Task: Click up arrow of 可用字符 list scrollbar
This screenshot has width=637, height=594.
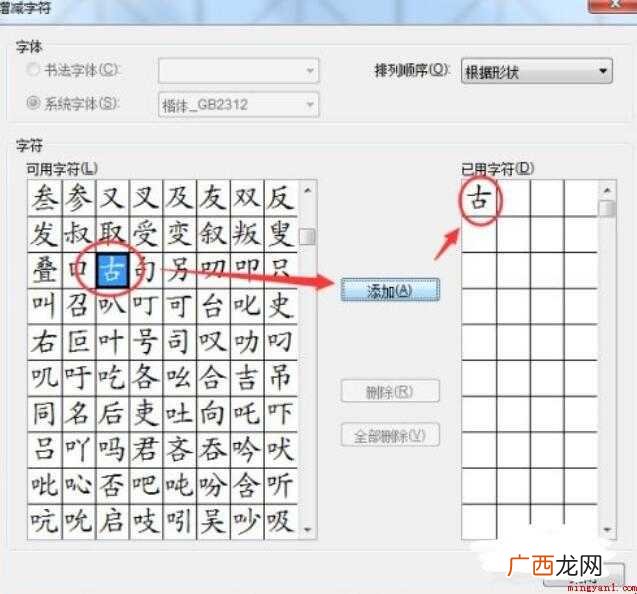Action: click(308, 190)
